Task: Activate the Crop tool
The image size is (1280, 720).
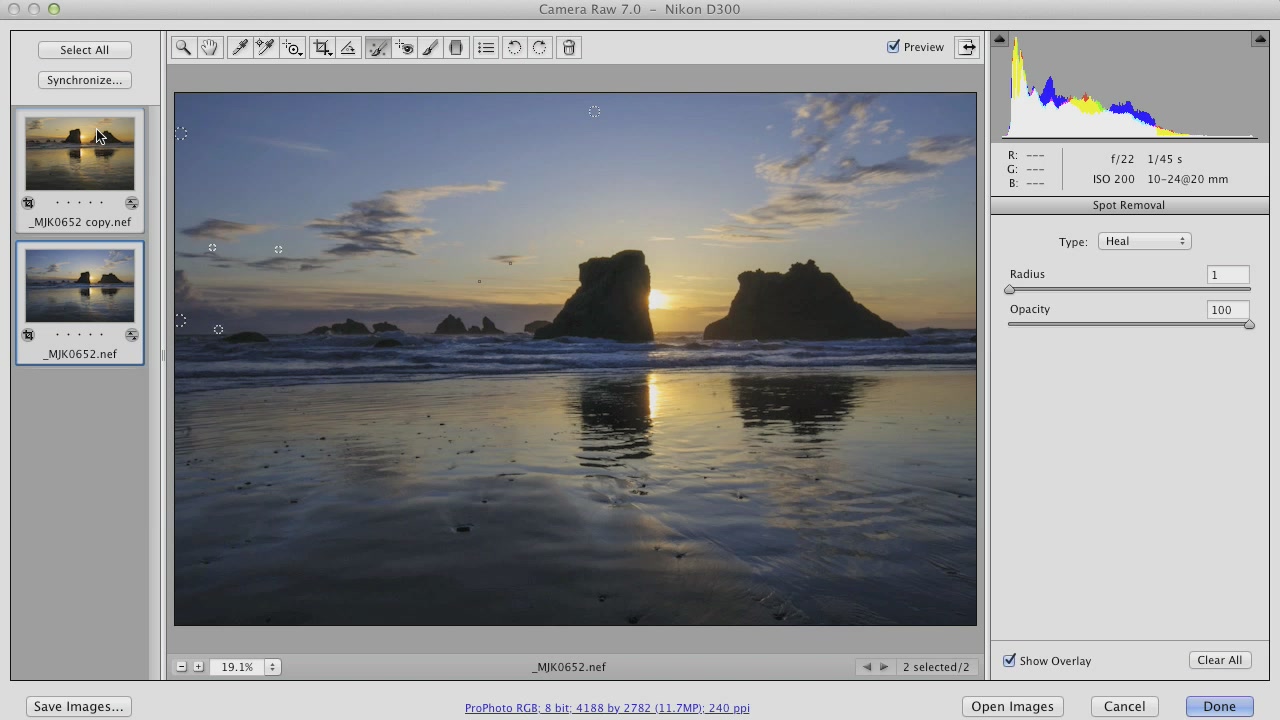Action: pyautogui.click(x=322, y=47)
